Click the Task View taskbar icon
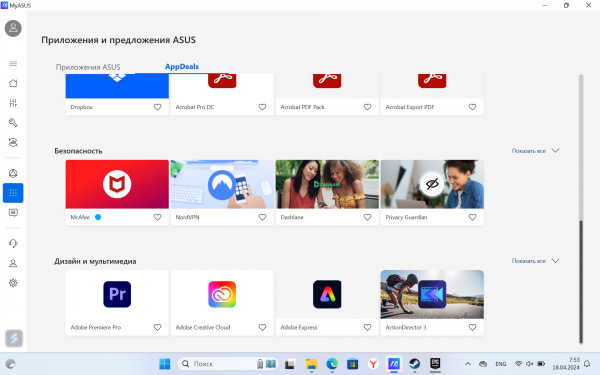Viewport: 600px width, 375px height. point(290,364)
